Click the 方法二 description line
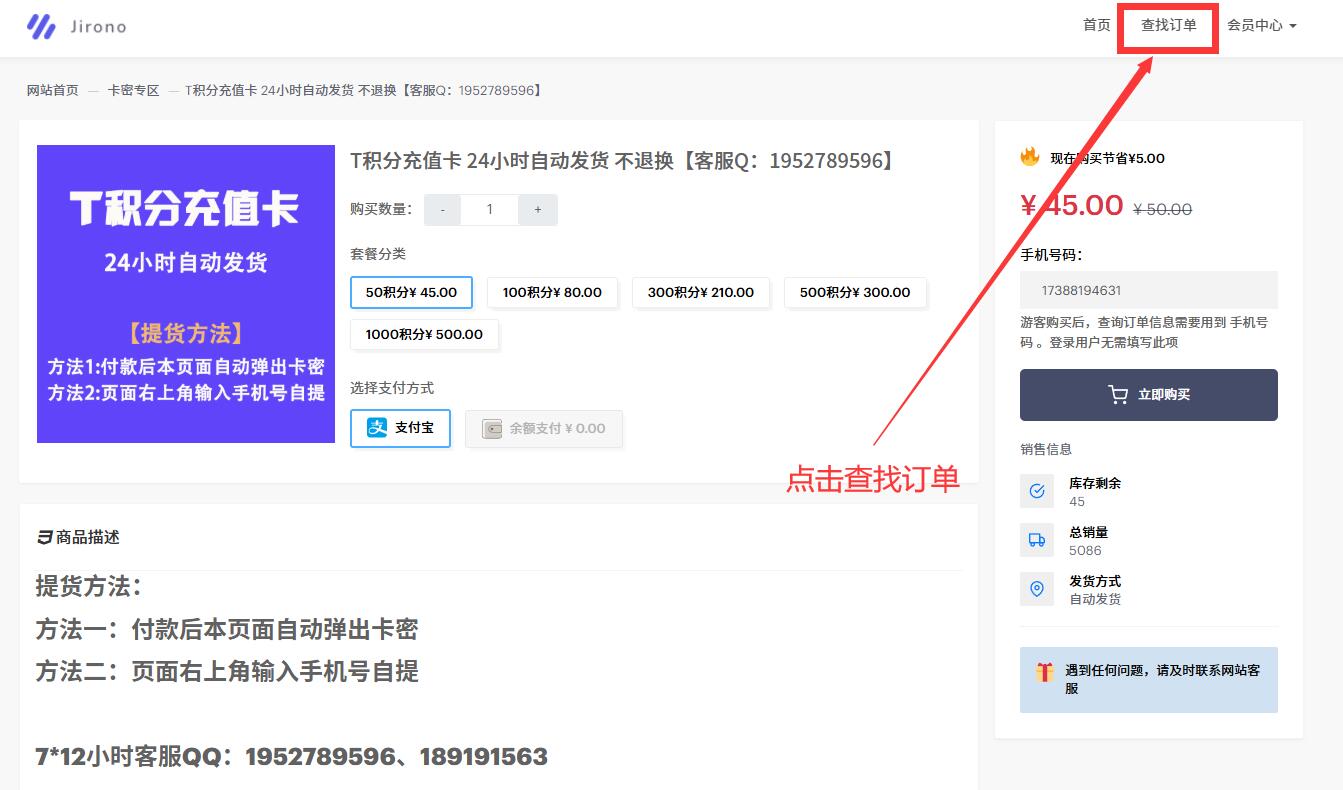The width and height of the screenshot is (1343, 790). [227, 671]
